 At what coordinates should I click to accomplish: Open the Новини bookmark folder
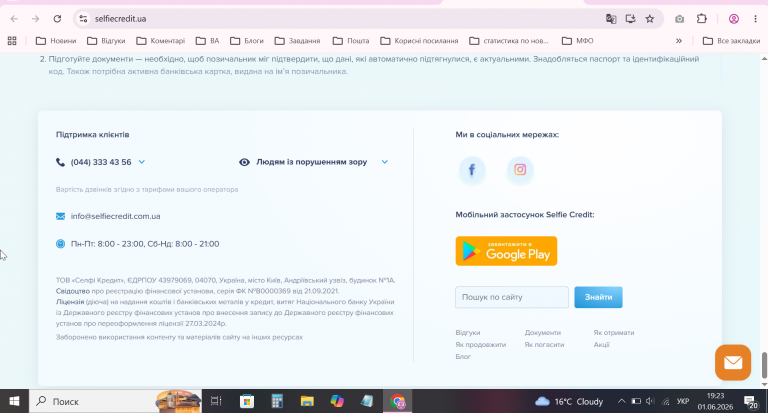[x=56, y=41]
